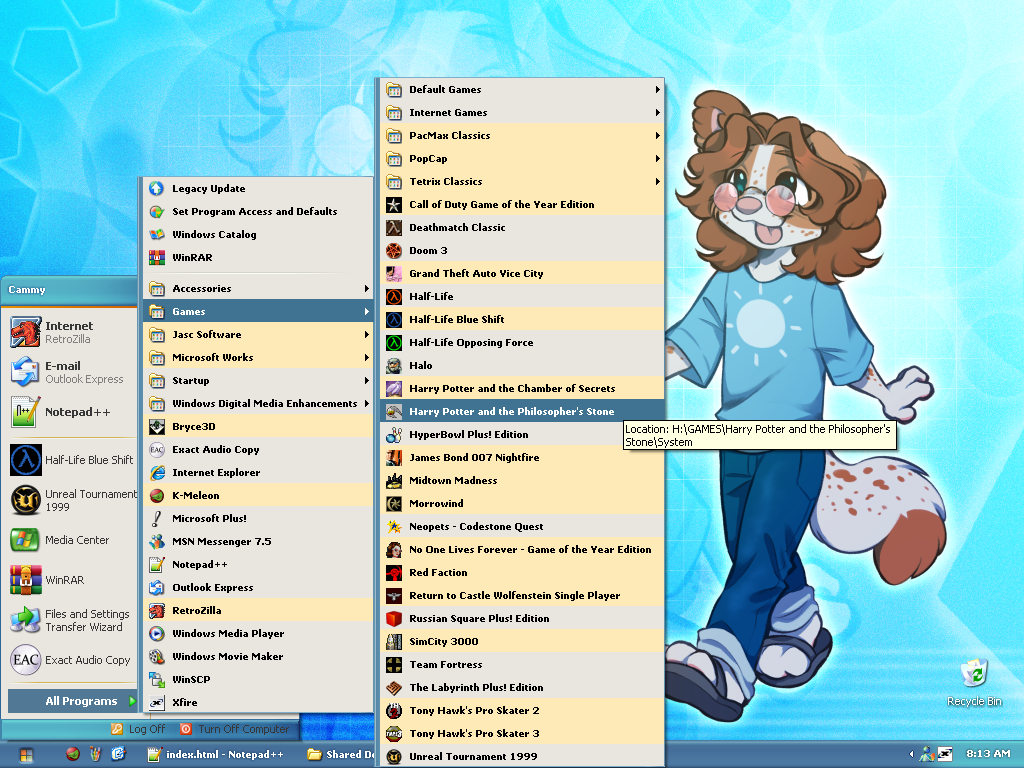Viewport: 1024px width, 768px height.
Task: Open RetroZilla Internet pinned shortcut
Action: point(68,332)
